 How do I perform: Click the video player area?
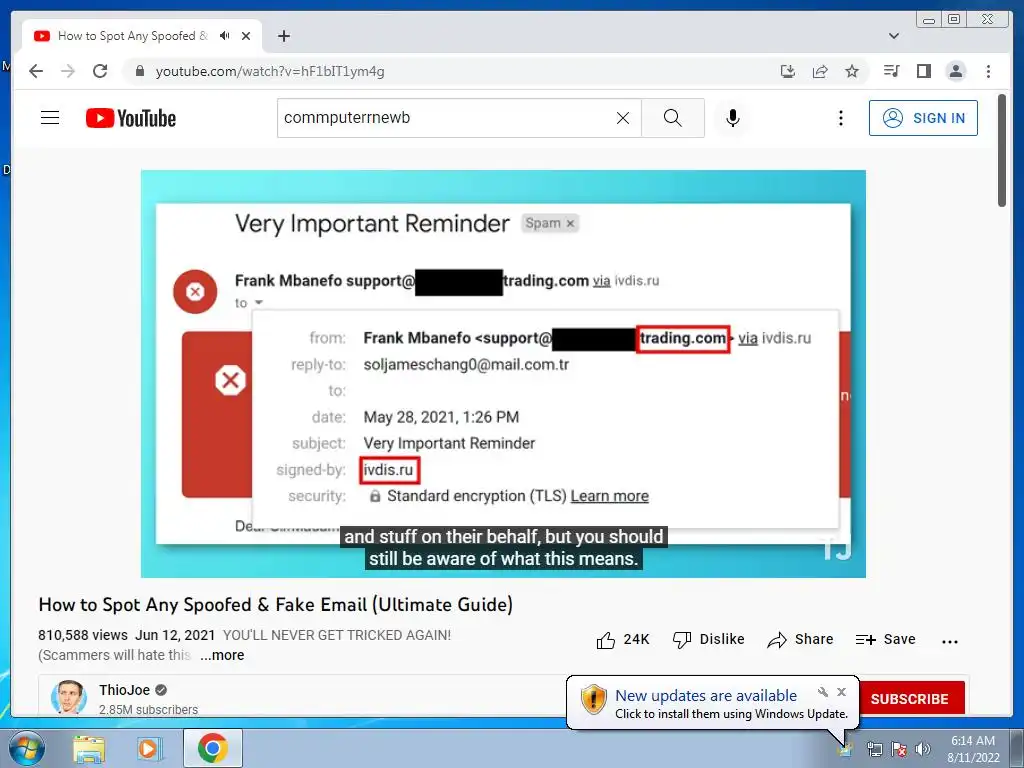503,374
